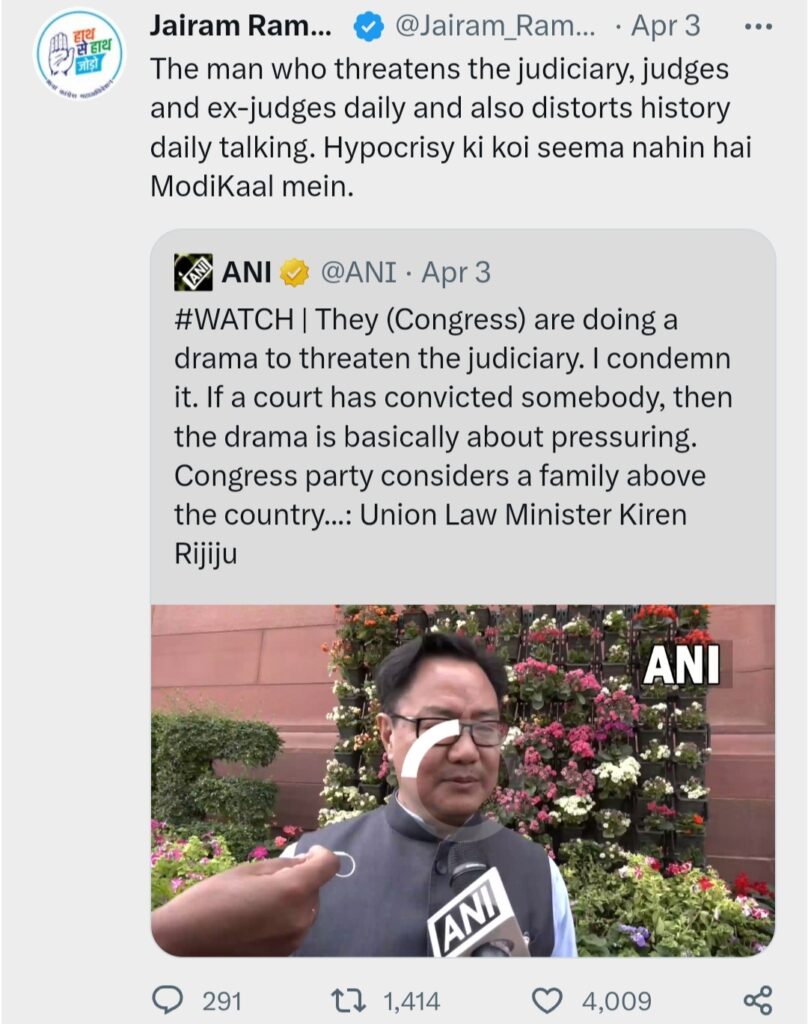Screen dimensions: 808x1024
Task: Reply using the comment bubble icon
Action: 167,1000
